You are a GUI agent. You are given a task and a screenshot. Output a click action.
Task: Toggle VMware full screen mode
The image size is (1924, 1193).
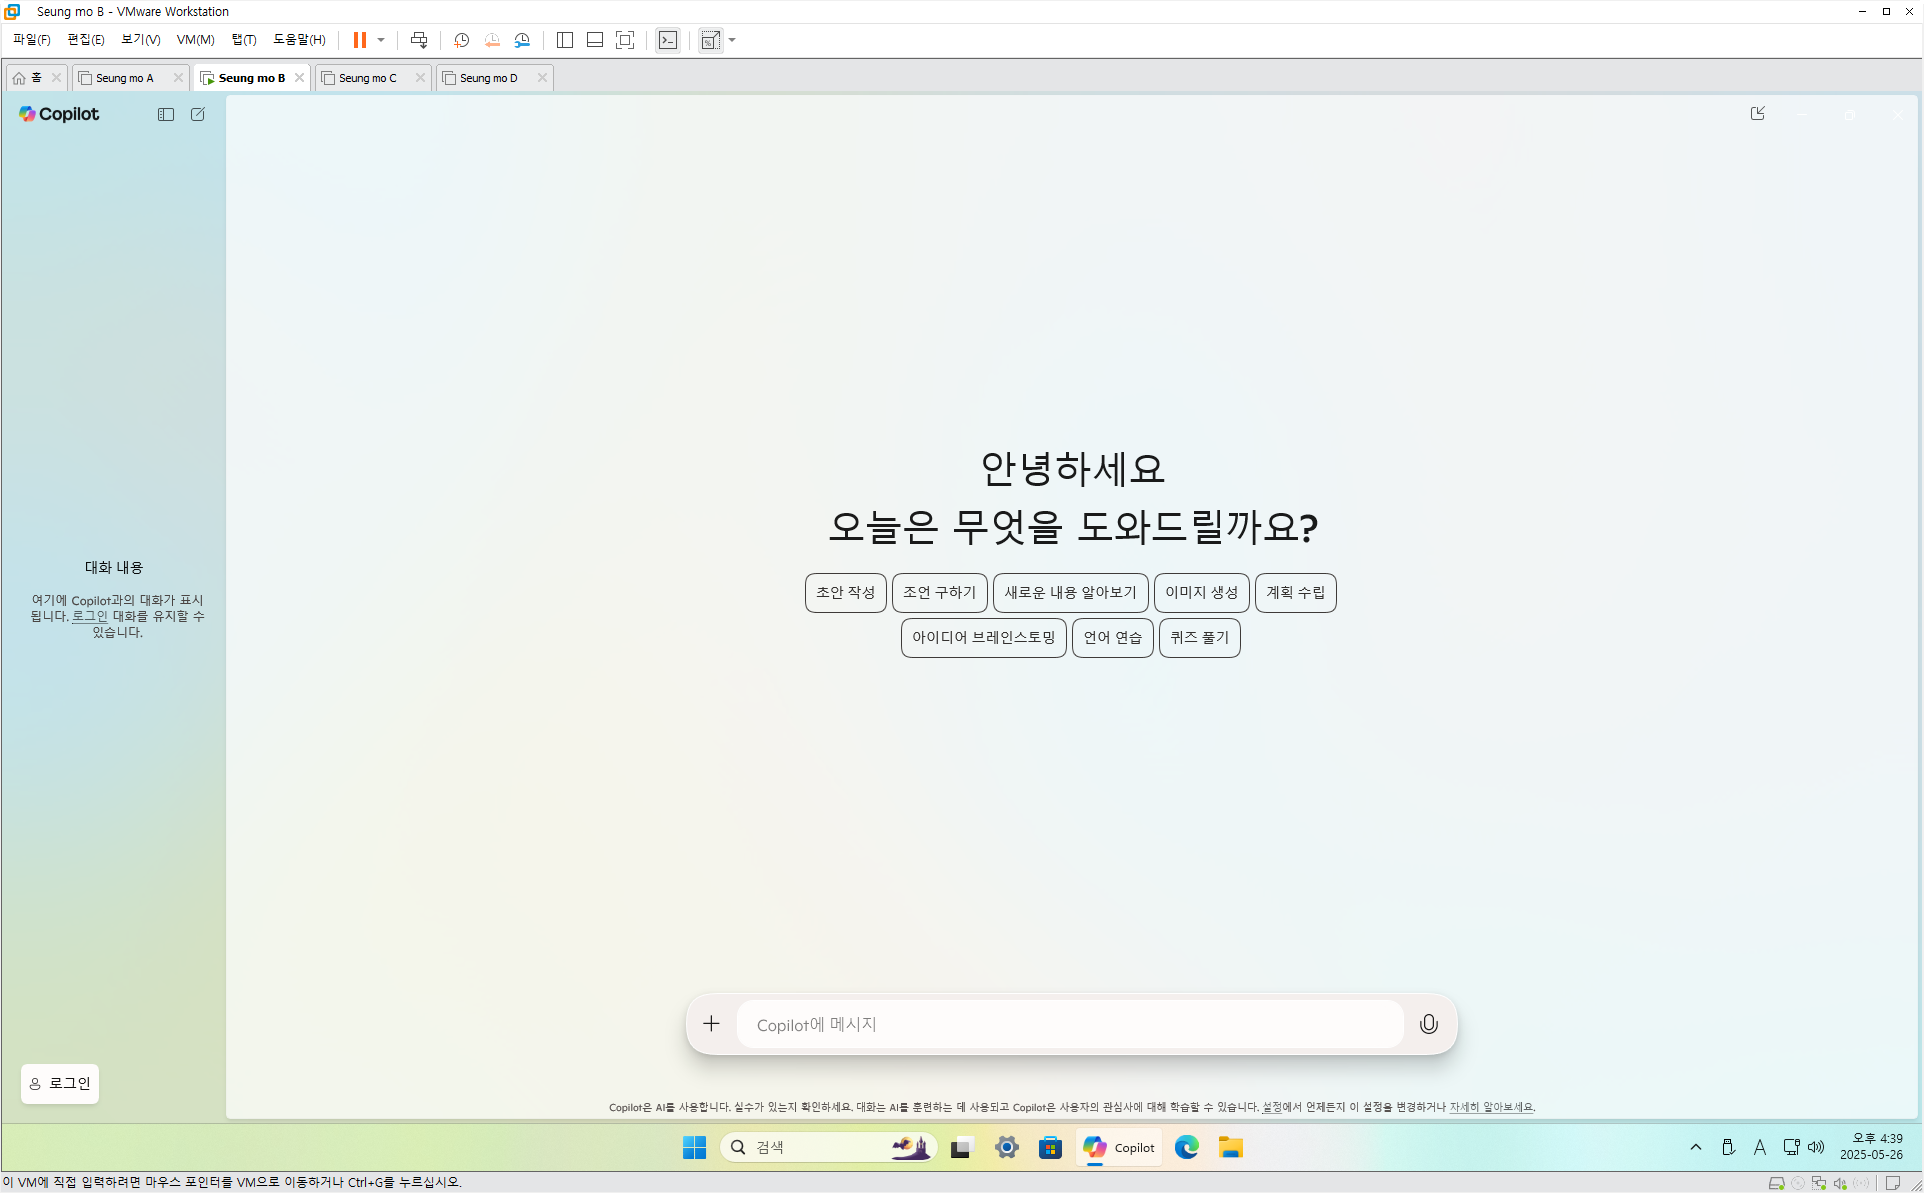click(x=625, y=40)
